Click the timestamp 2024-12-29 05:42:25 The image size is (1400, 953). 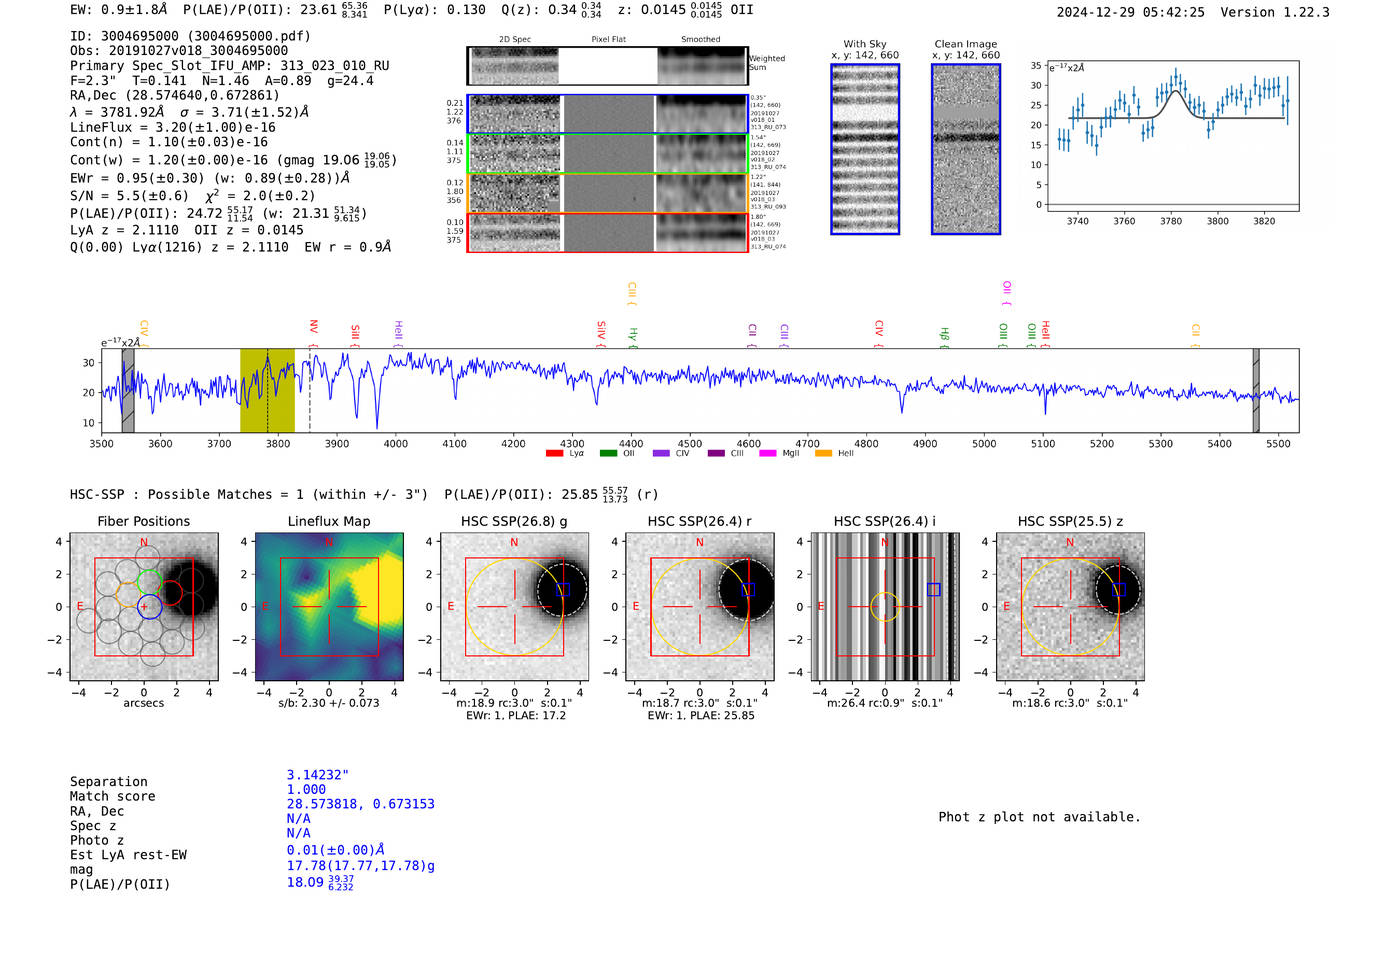[x=1131, y=12]
